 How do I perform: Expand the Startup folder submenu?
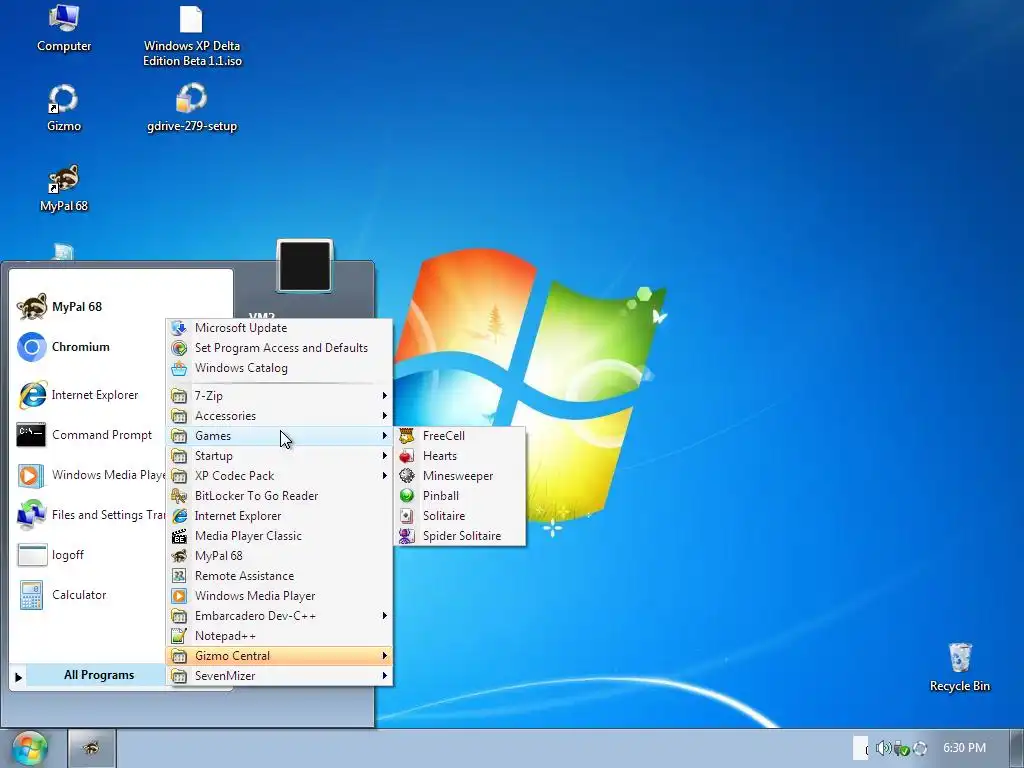(280, 456)
